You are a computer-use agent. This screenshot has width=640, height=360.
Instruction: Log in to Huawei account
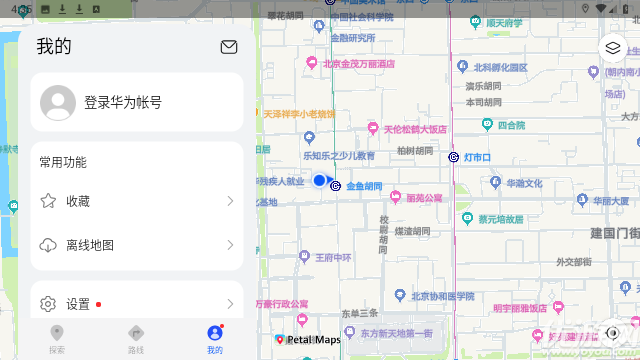click(137, 102)
